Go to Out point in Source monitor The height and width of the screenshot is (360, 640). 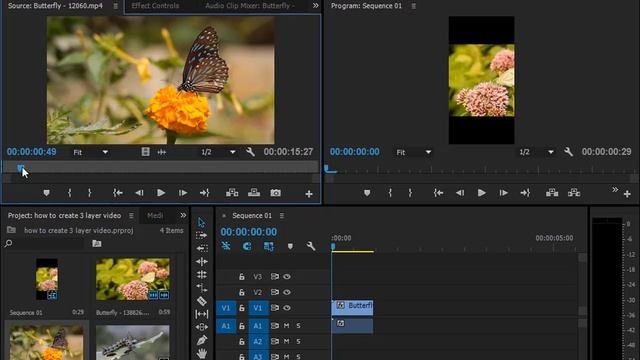(x=204, y=193)
